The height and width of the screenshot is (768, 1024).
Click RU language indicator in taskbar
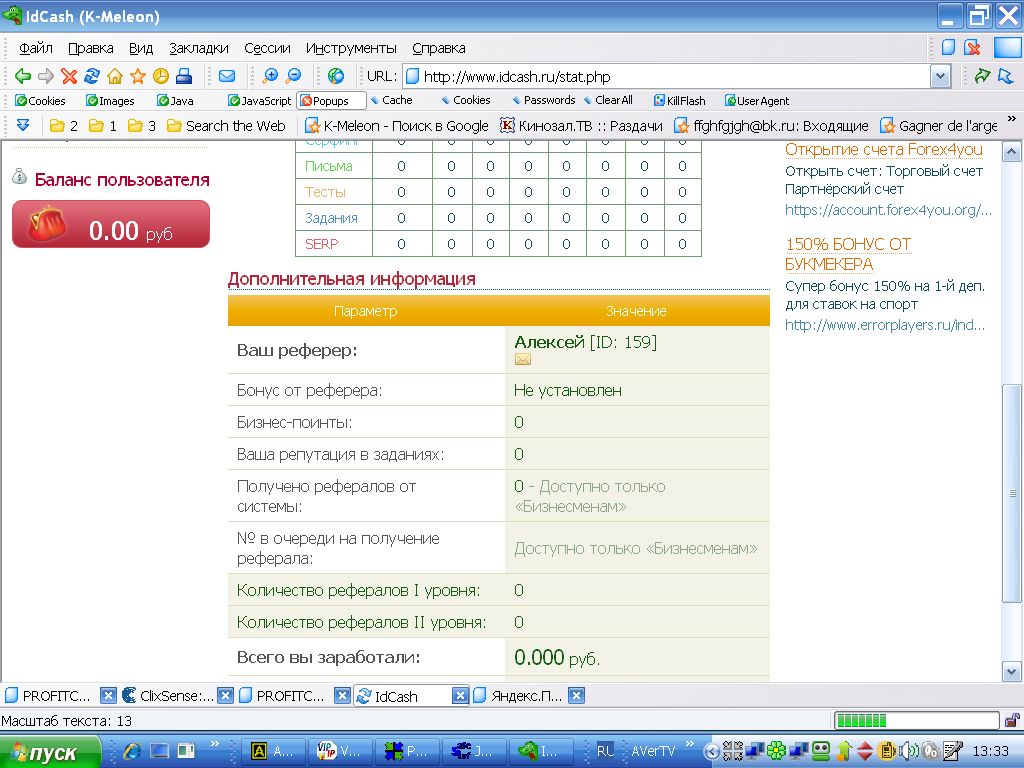coord(605,751)
